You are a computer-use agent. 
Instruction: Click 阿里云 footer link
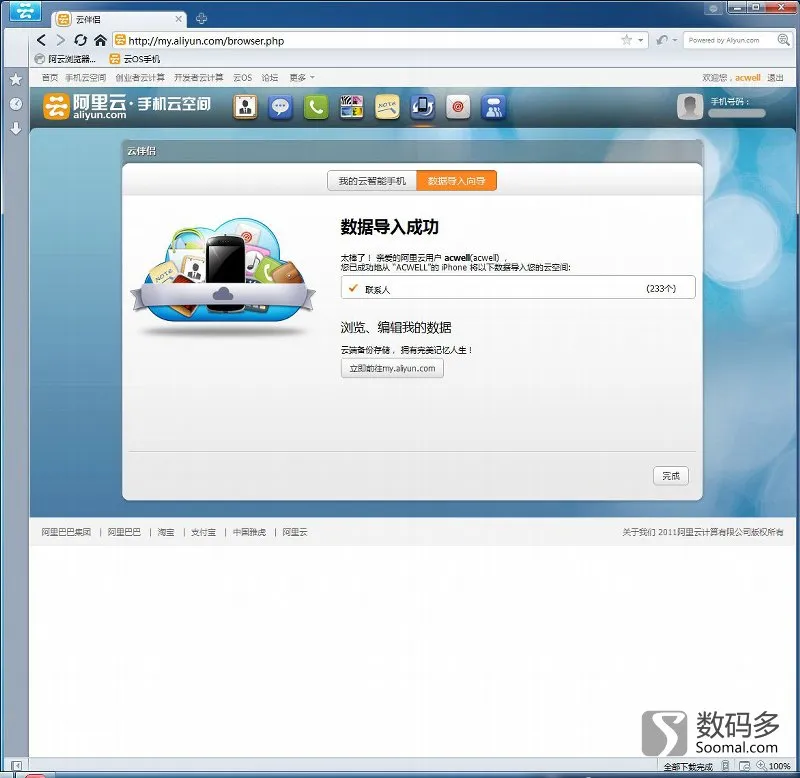(x=295, y=532)
